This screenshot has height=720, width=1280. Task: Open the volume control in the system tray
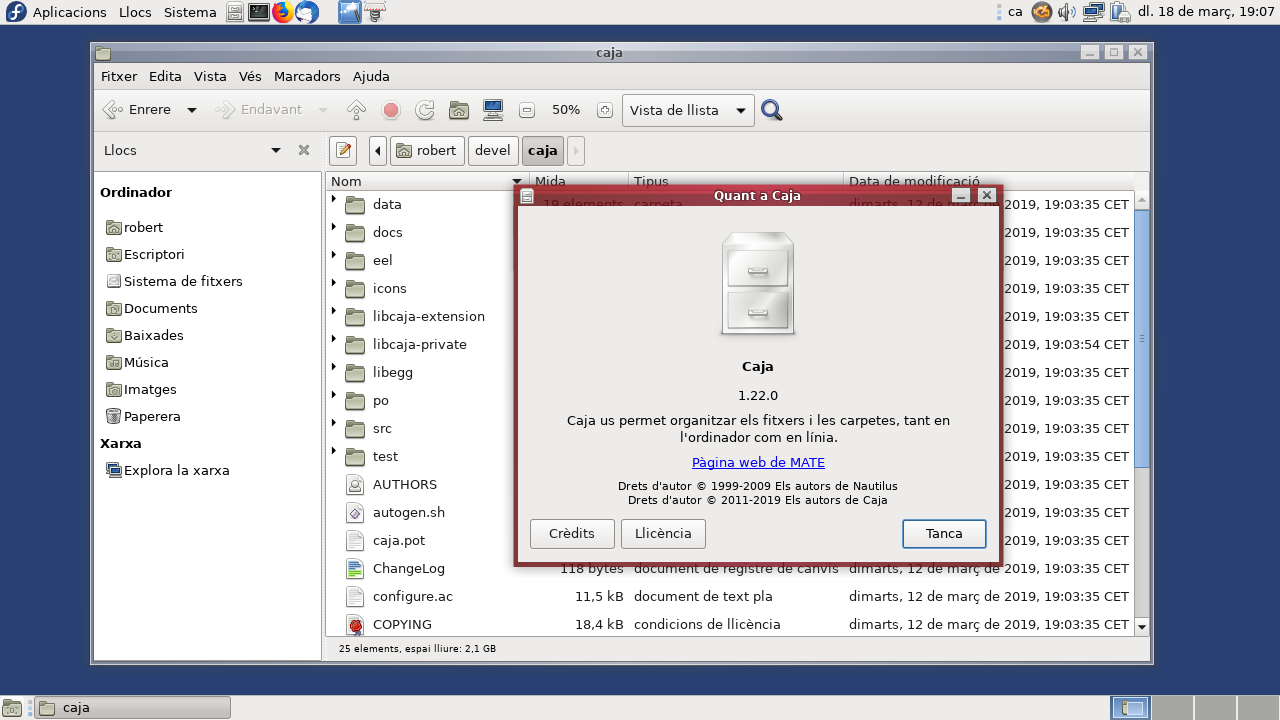tap(1067, 12)
